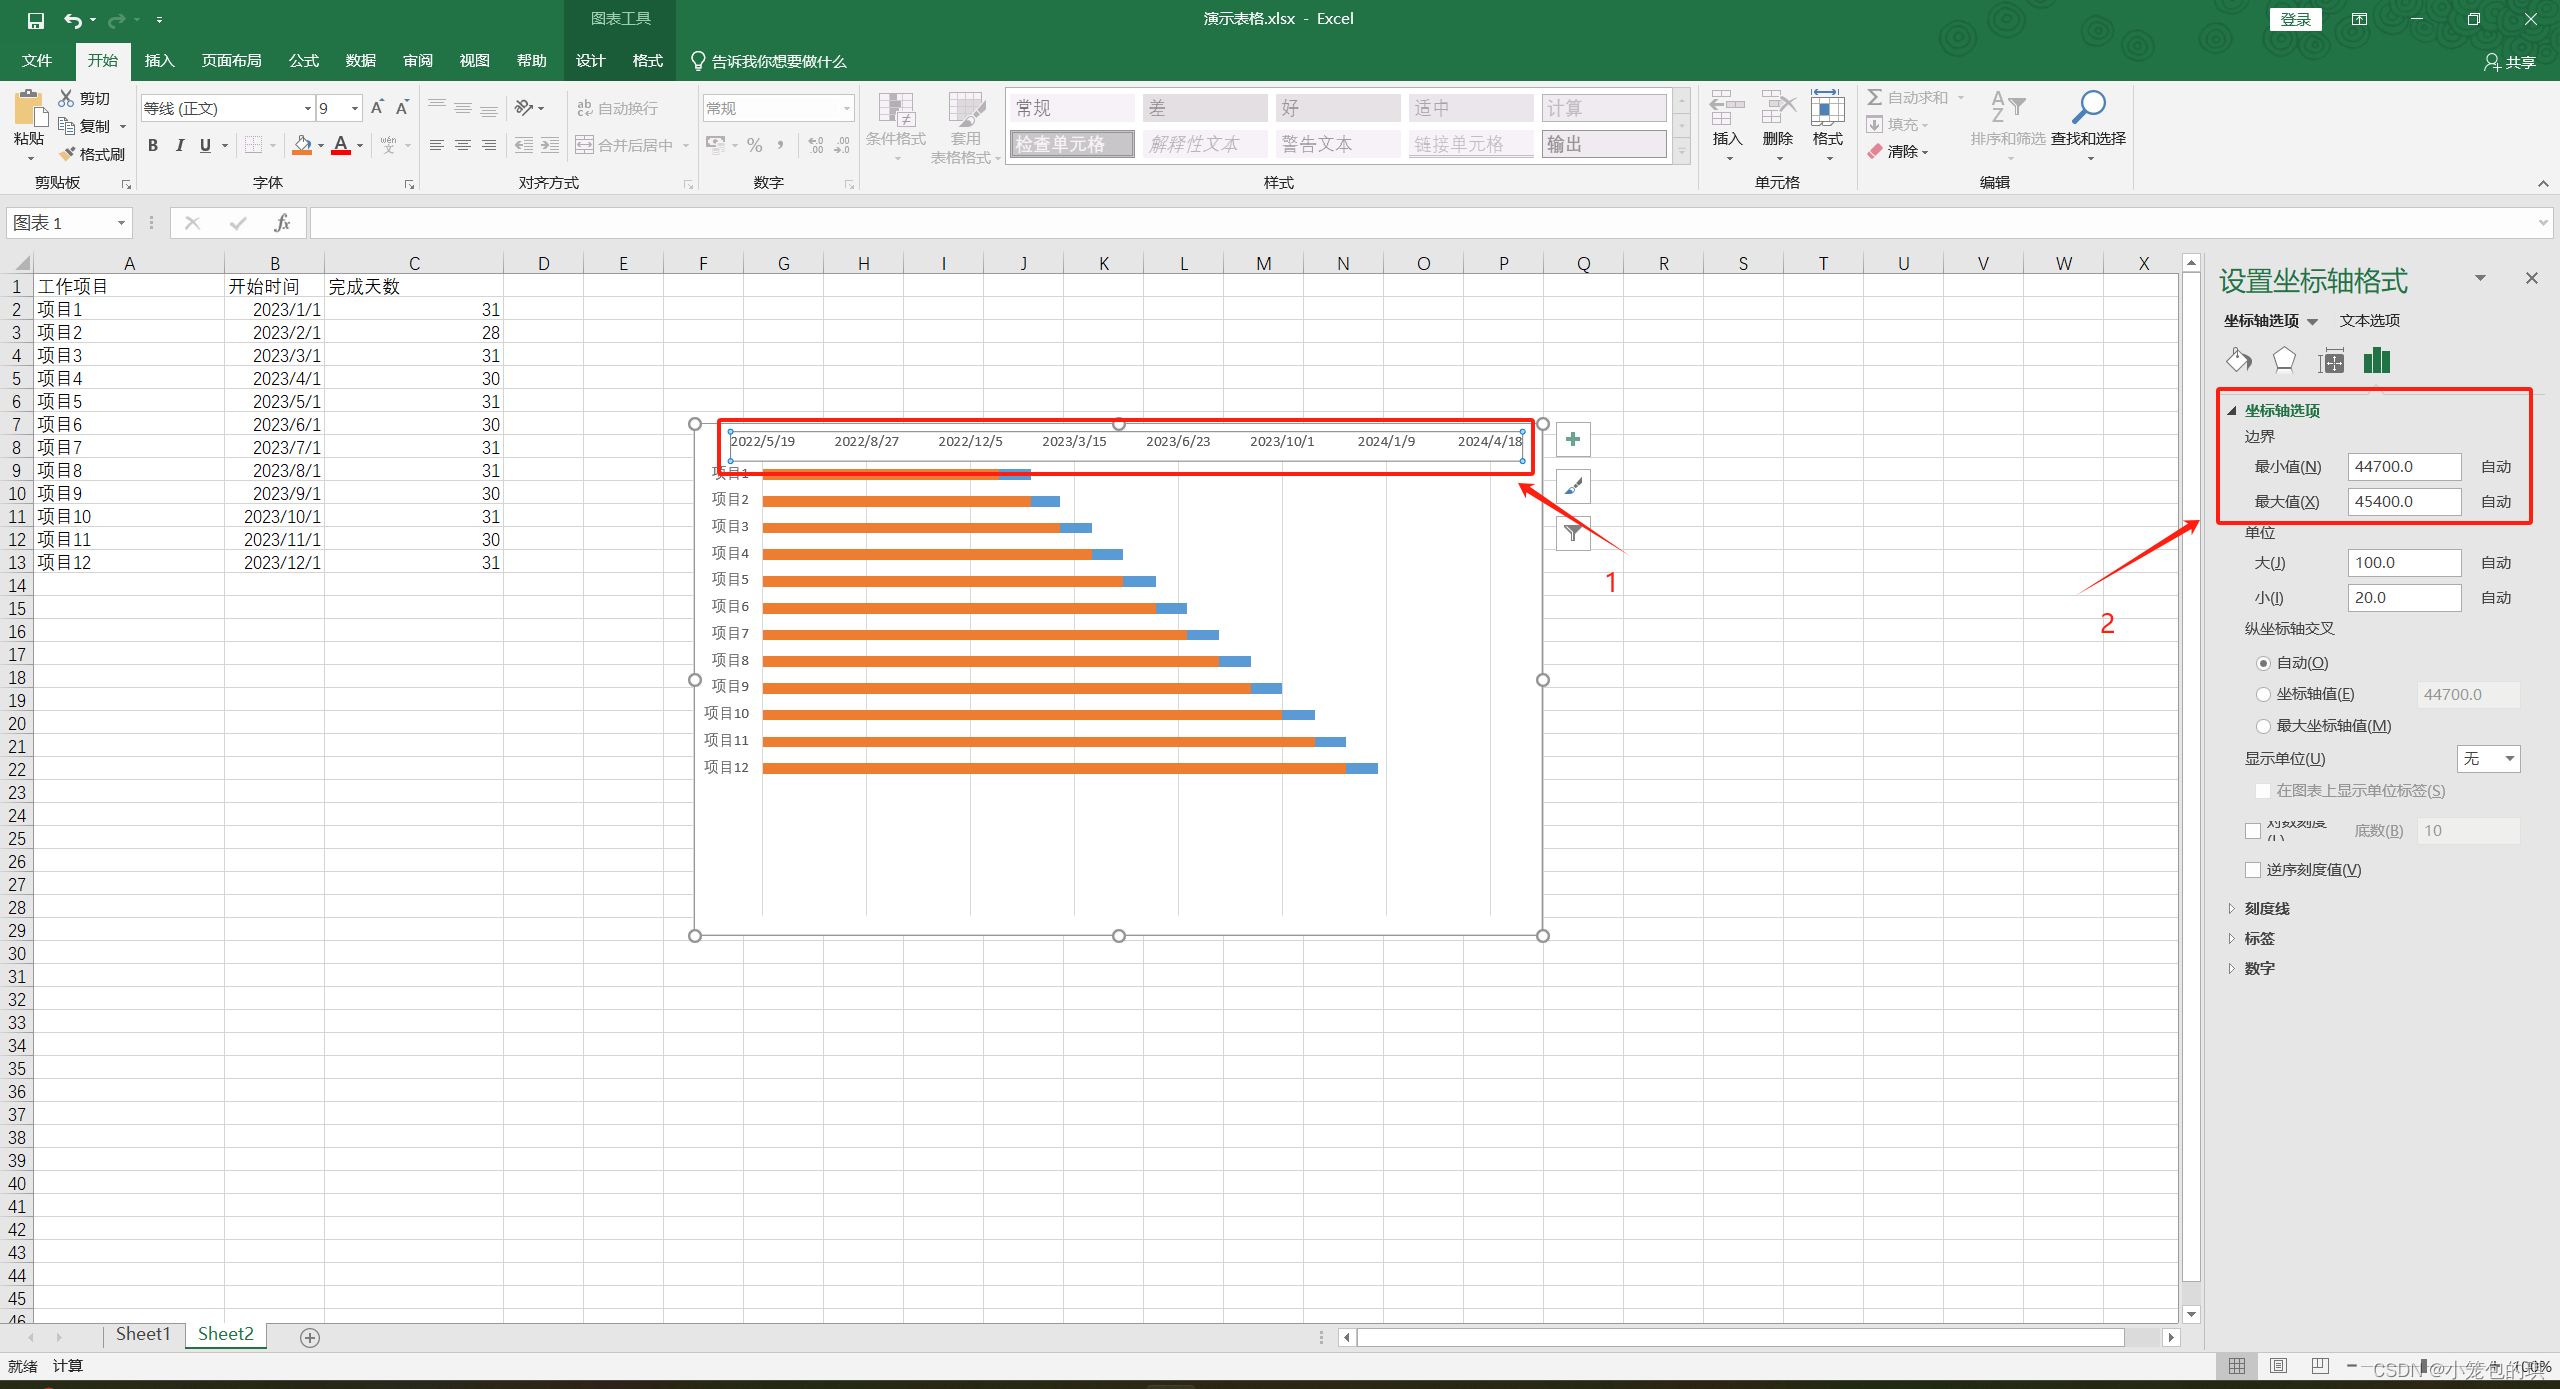This screenshot has height=1389, width=2560.
Task: Enable the 逆序刻度值(V) checkbox
Action: tap(2252, 869)
